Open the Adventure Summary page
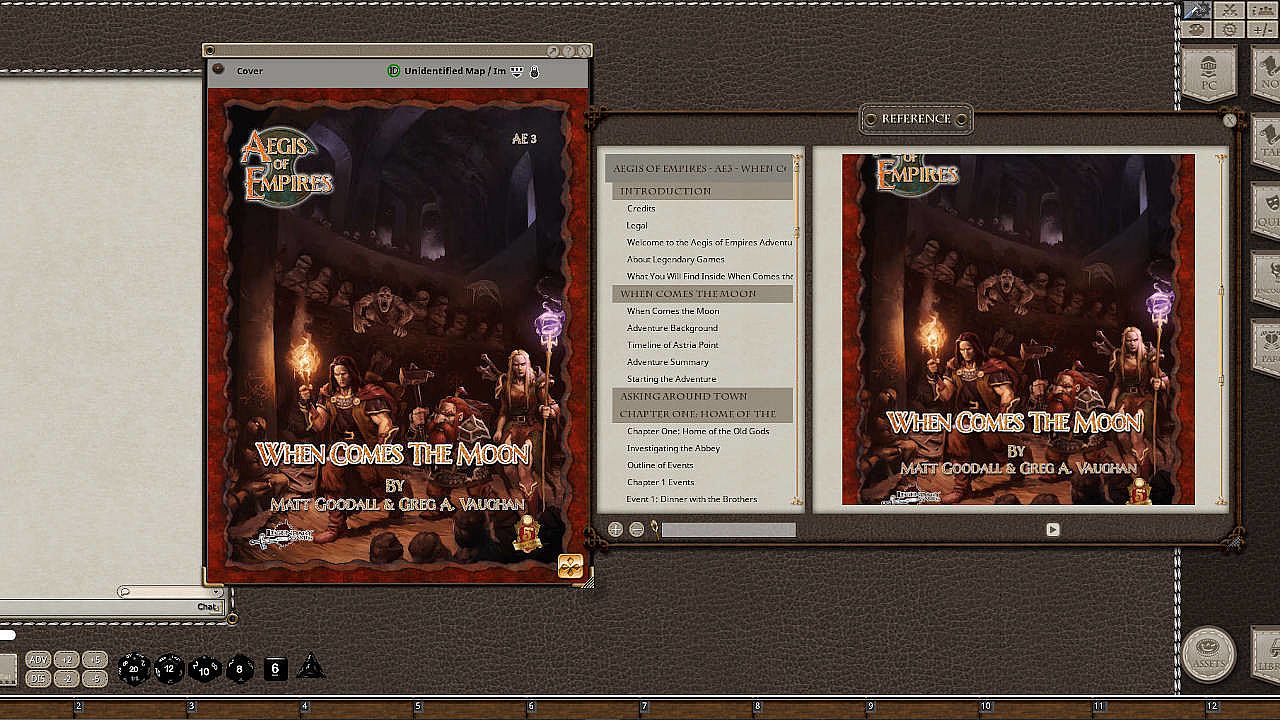The height and width of the screenshot is (720, 1280). [668, 362]
